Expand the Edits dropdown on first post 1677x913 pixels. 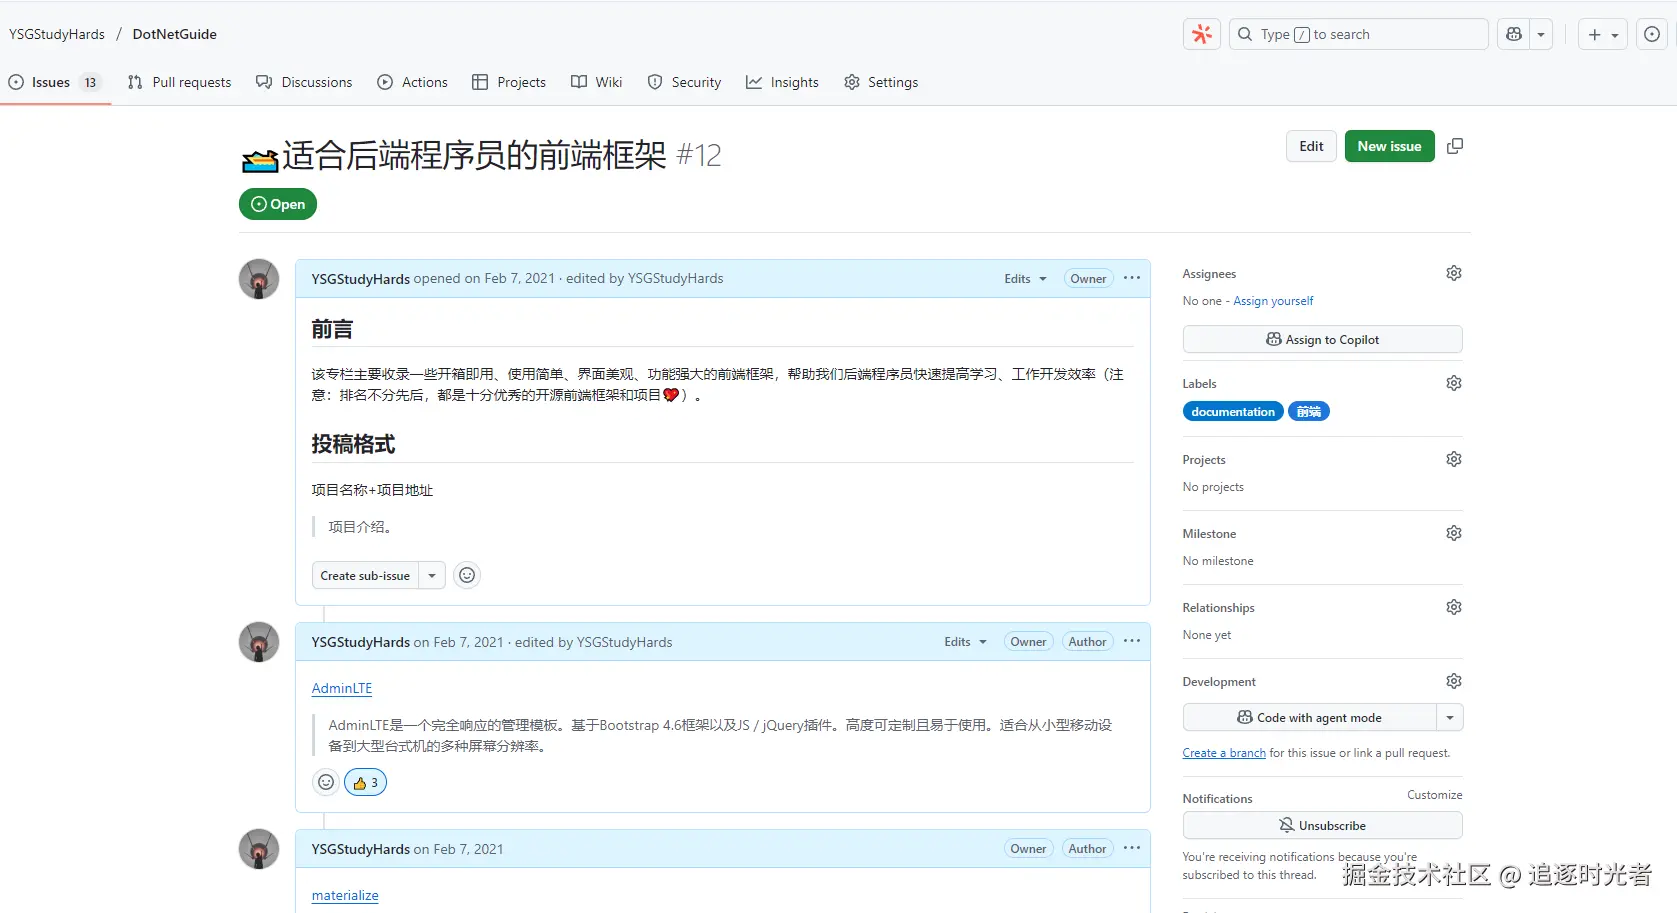click(1025, 279)
